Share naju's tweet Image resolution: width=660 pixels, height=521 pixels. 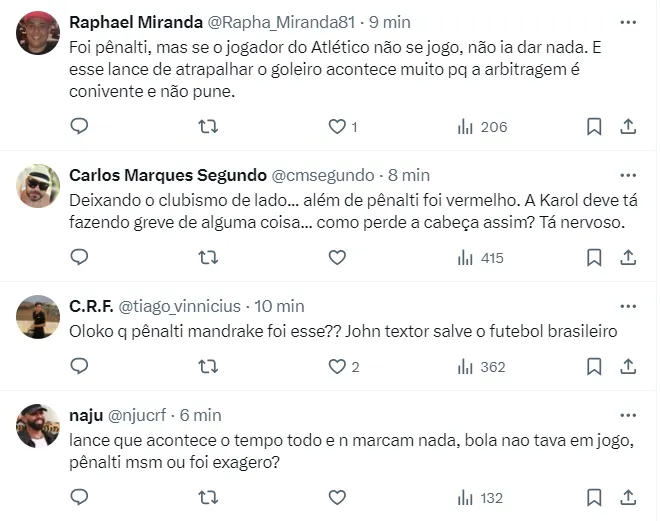click(628, 497)
